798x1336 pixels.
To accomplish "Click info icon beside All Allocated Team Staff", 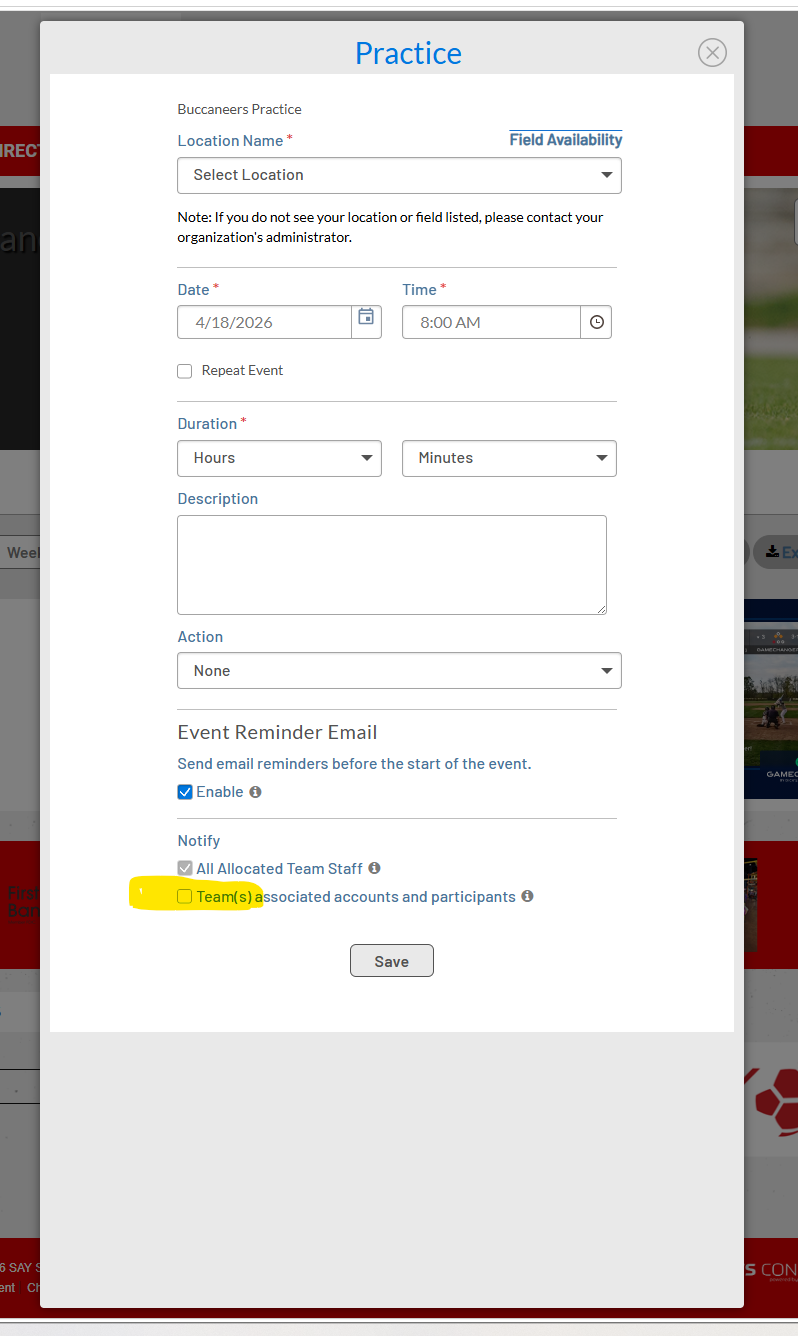I will 374,869.
